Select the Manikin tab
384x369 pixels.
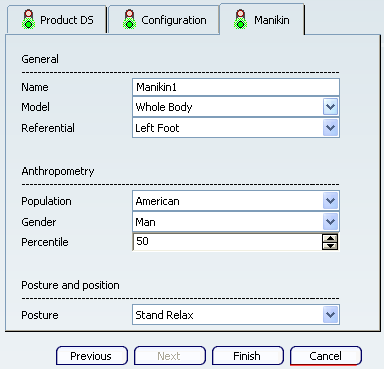click(262, 19)
